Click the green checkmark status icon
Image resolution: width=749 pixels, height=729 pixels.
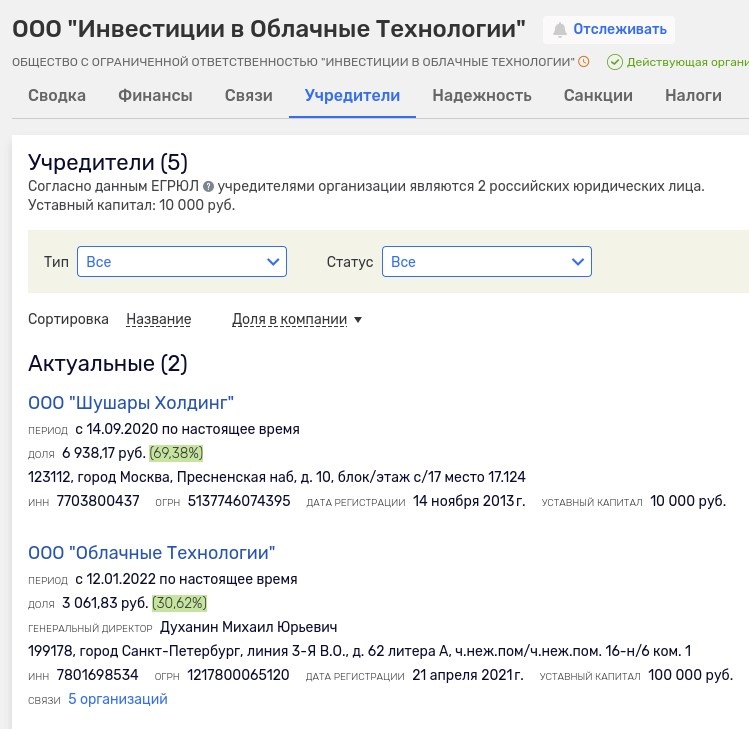pos(615,62)
